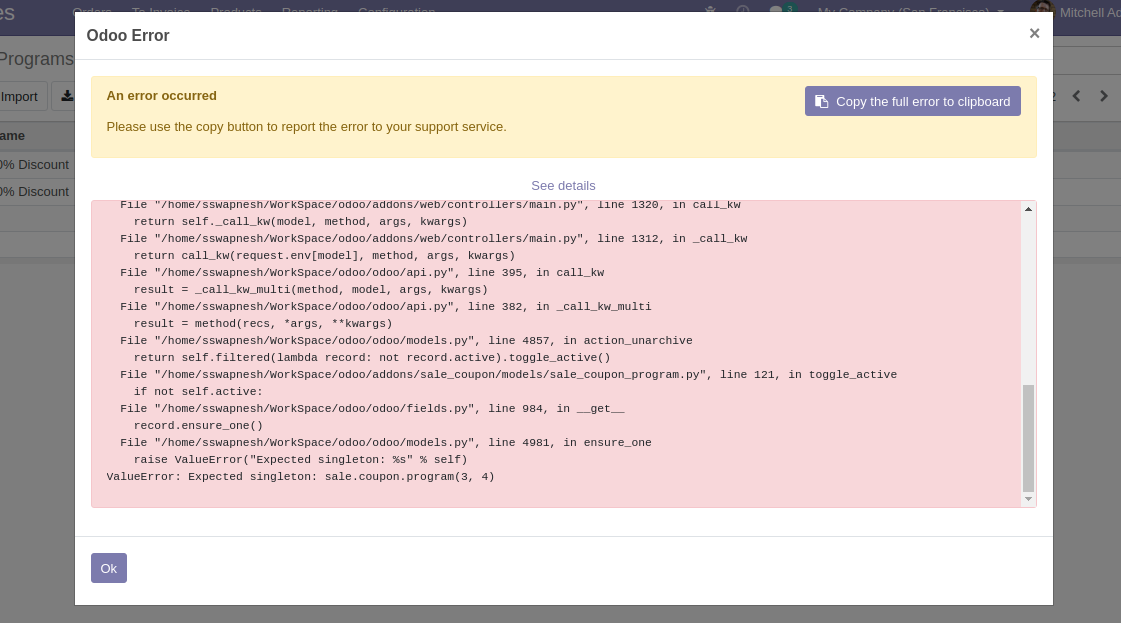Click the main.py 'line 1312, in _call_kw' line
Screen dimensions: 1121x623
[434, 238]
